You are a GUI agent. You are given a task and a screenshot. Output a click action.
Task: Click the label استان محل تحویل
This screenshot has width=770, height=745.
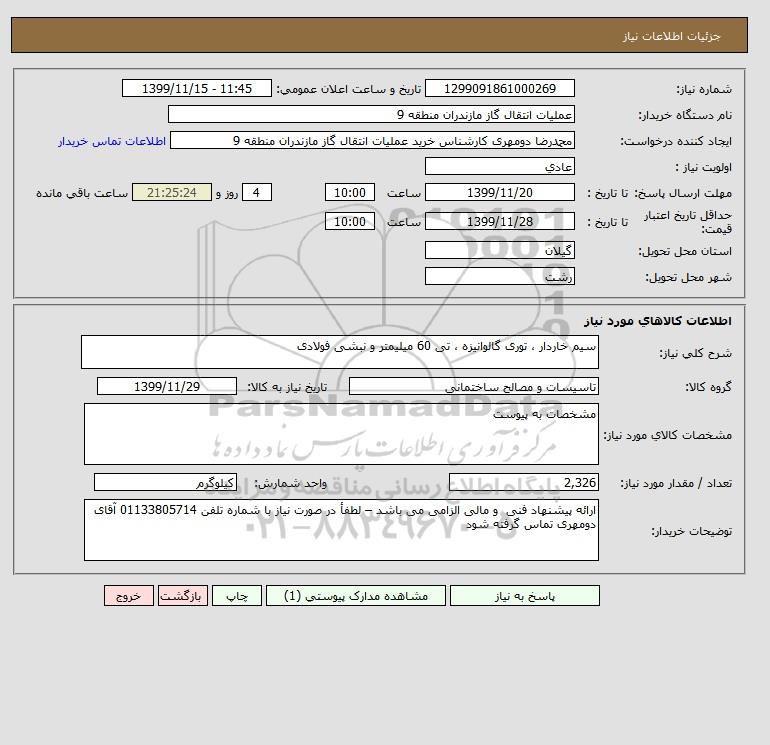pos(685,252)
